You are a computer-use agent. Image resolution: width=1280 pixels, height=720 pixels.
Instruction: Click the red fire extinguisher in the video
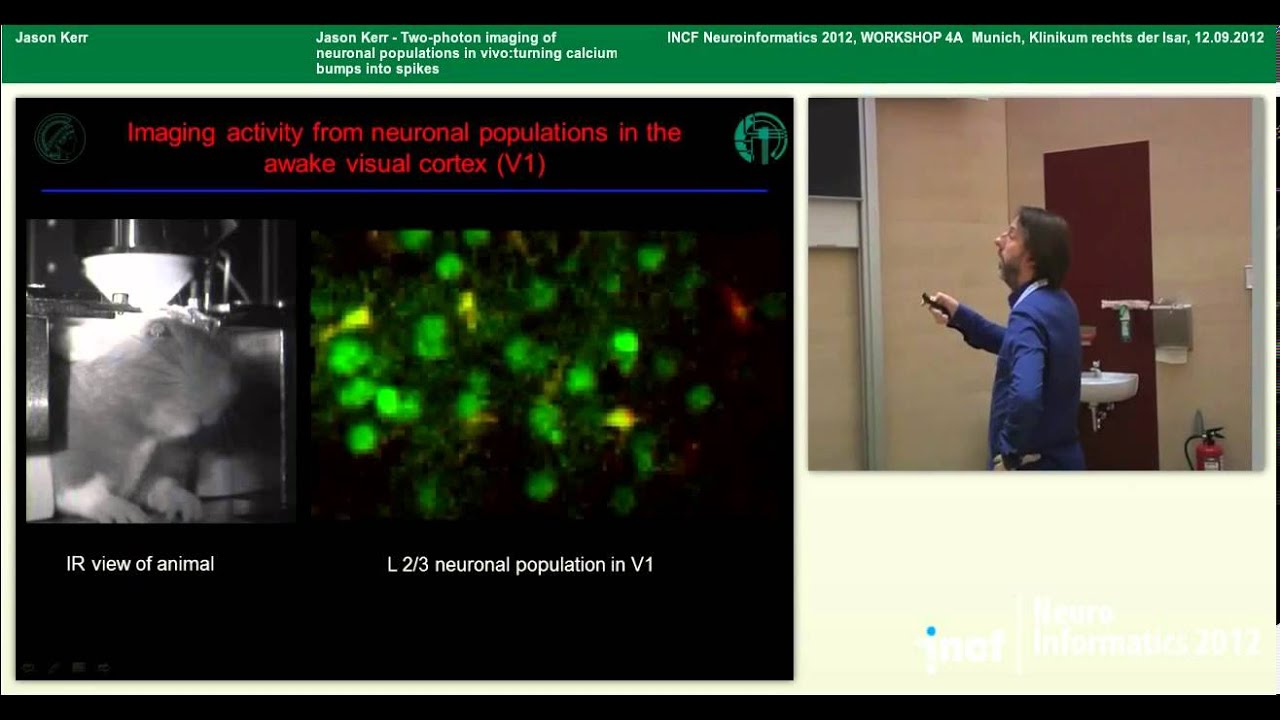point(1208,448)
